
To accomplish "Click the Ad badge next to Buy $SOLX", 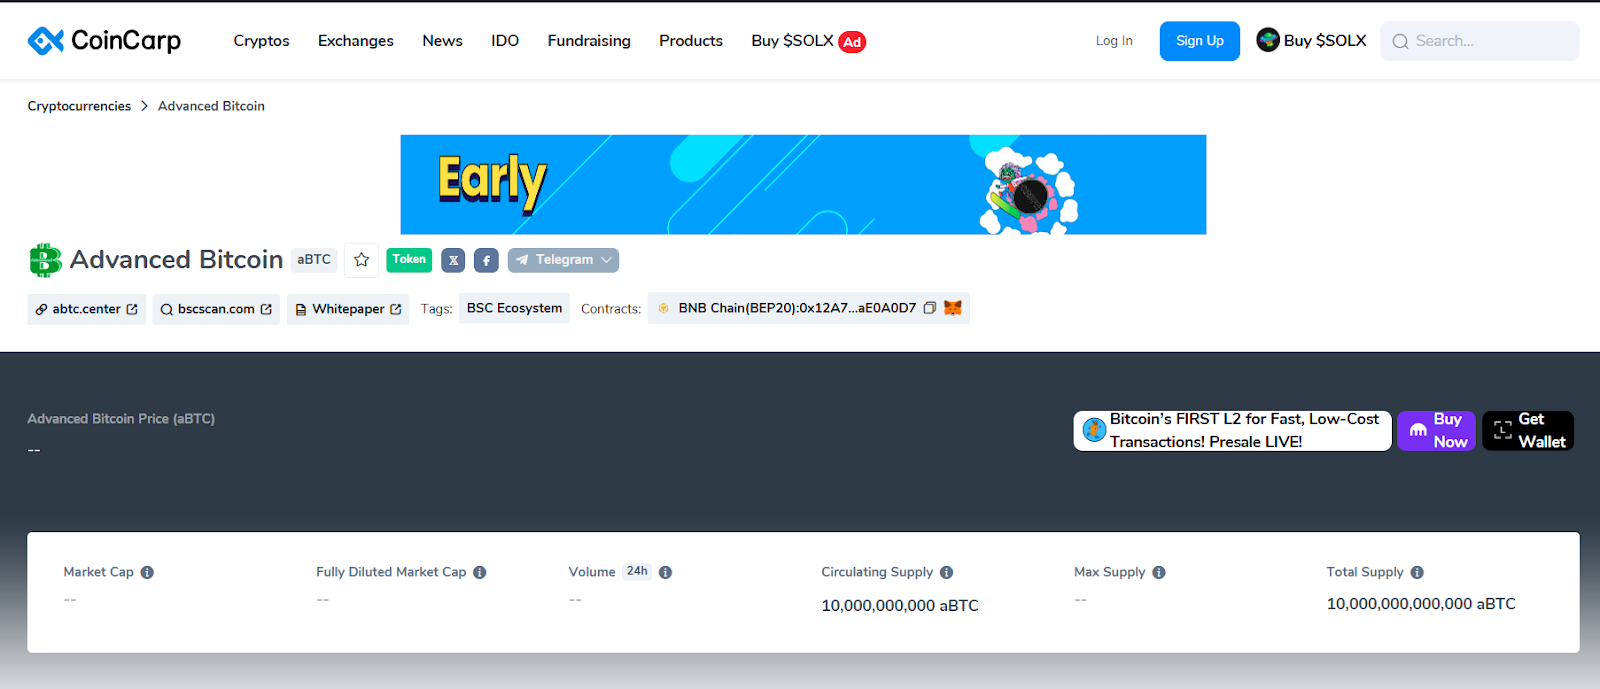I will [x=852, y=42].
